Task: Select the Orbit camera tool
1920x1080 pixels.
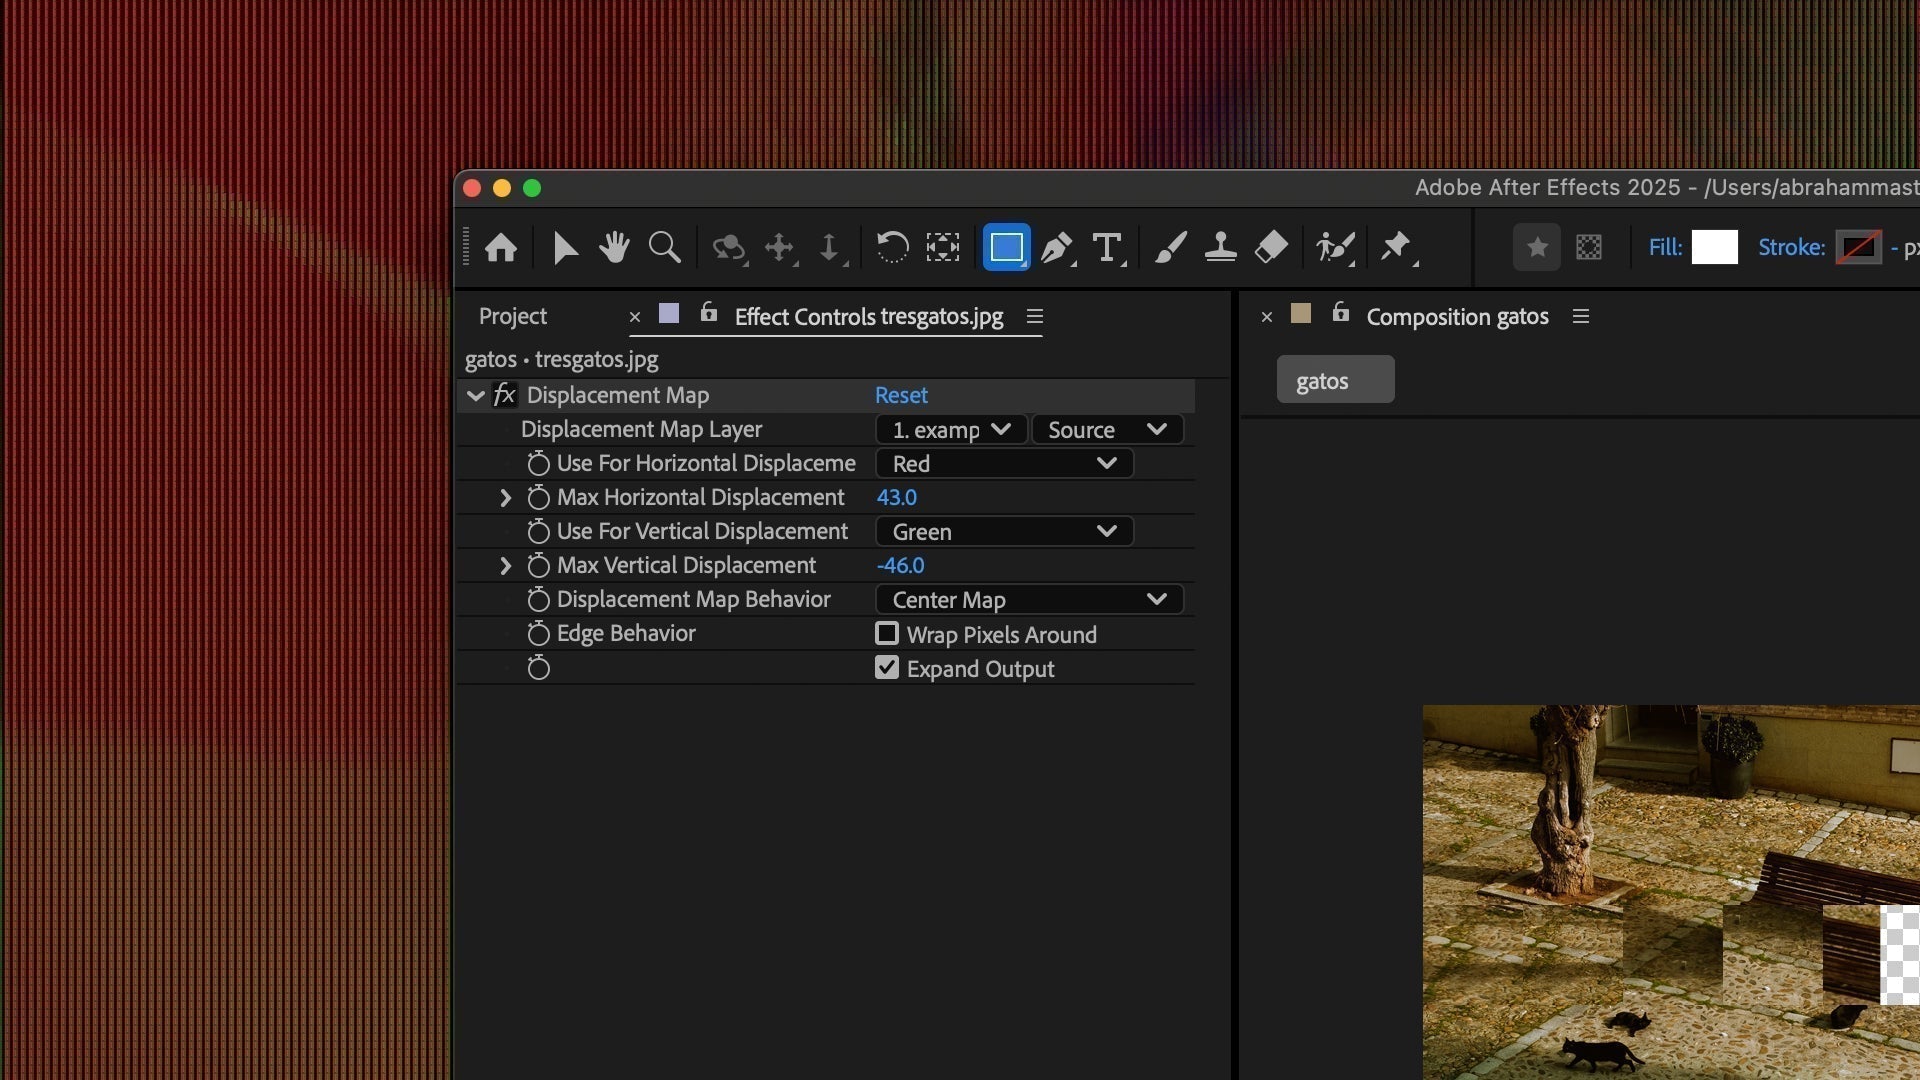Action: point(729,247)
